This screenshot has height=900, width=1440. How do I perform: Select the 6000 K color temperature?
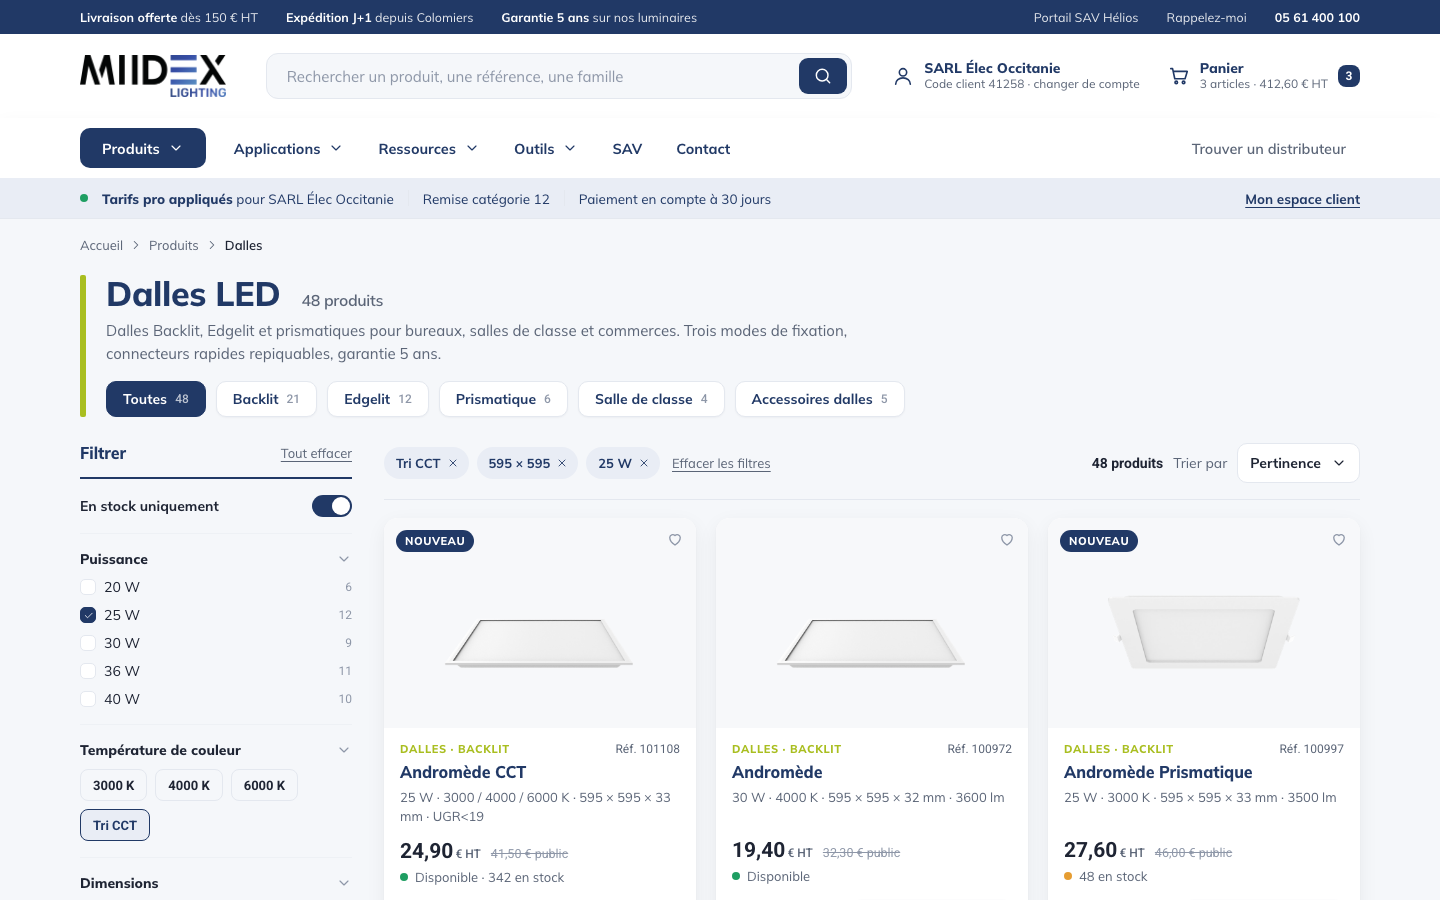pyautogui.click(x=264, y=785)
